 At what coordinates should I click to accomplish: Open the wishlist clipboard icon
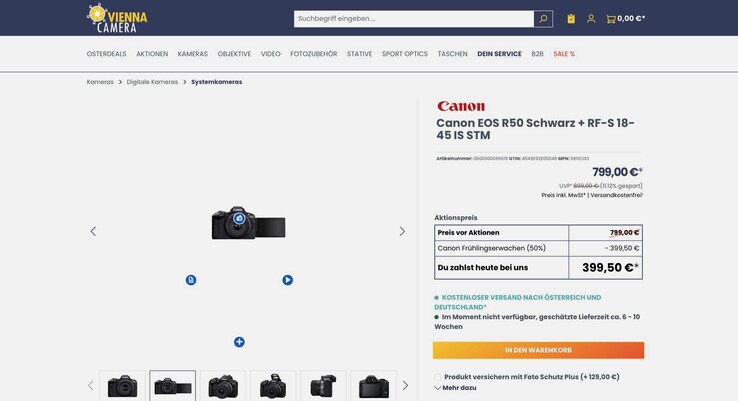point(571,19)
